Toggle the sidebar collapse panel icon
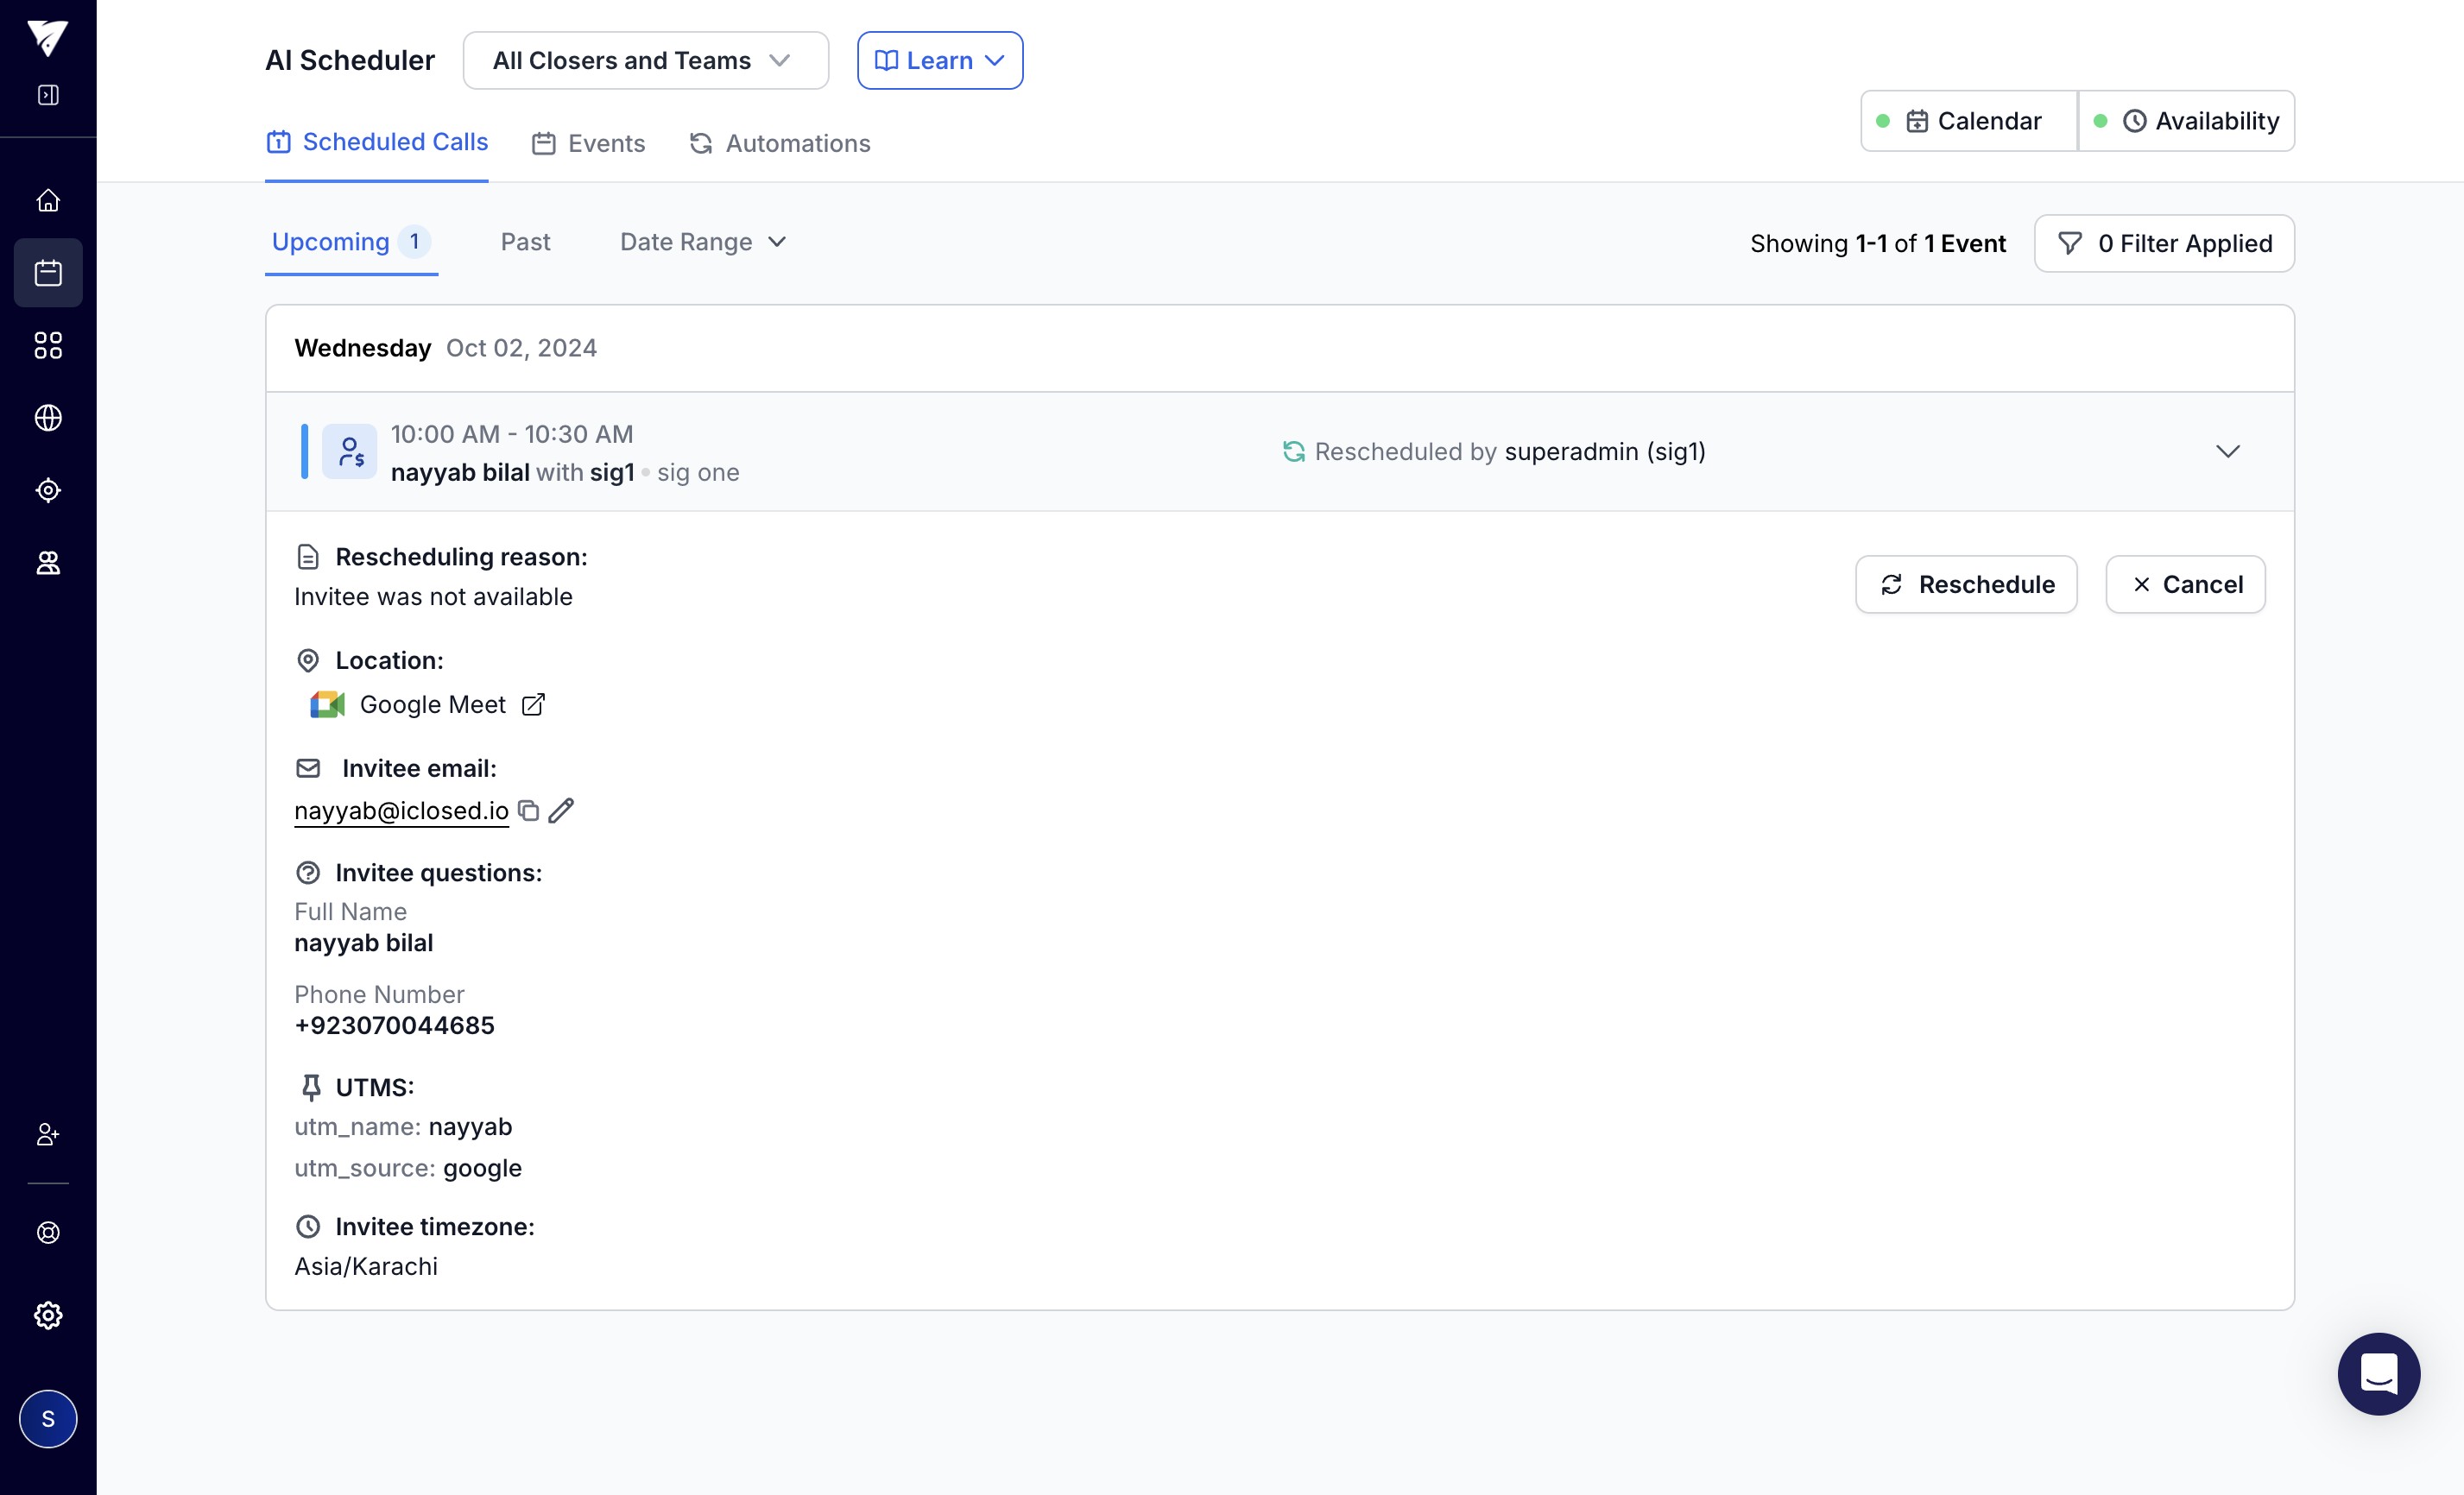 click(48, 95)
